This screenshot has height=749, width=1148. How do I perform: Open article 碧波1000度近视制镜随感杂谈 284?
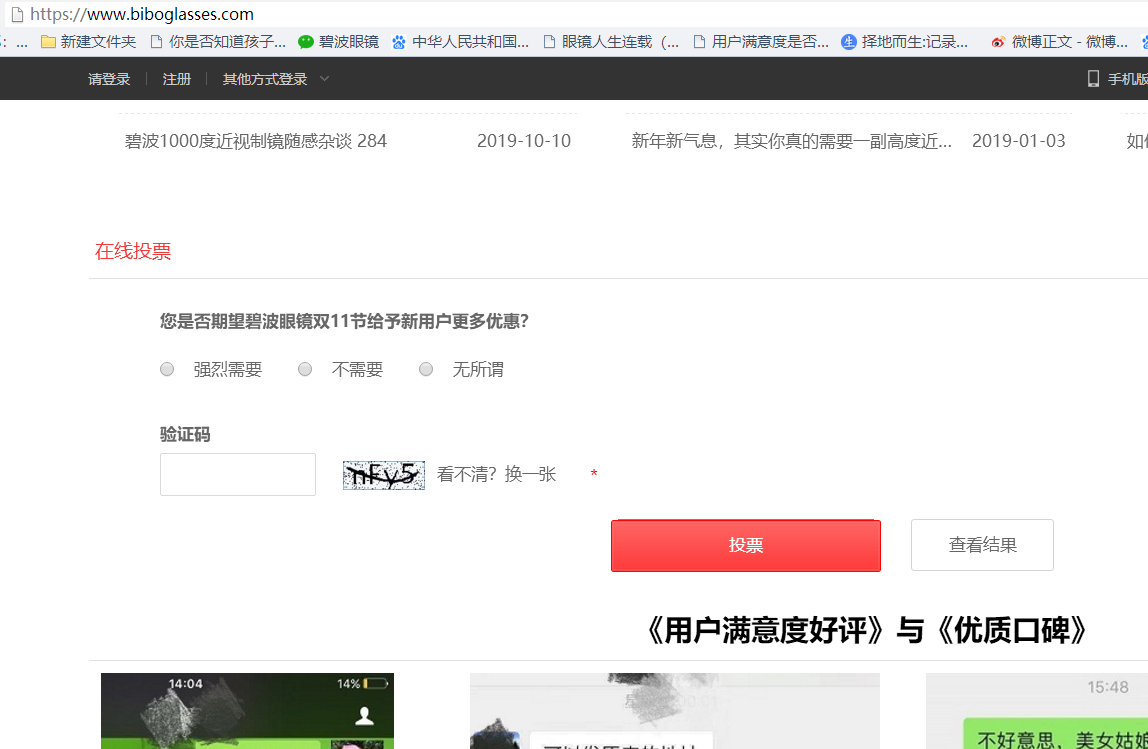(x=256, y=141)
